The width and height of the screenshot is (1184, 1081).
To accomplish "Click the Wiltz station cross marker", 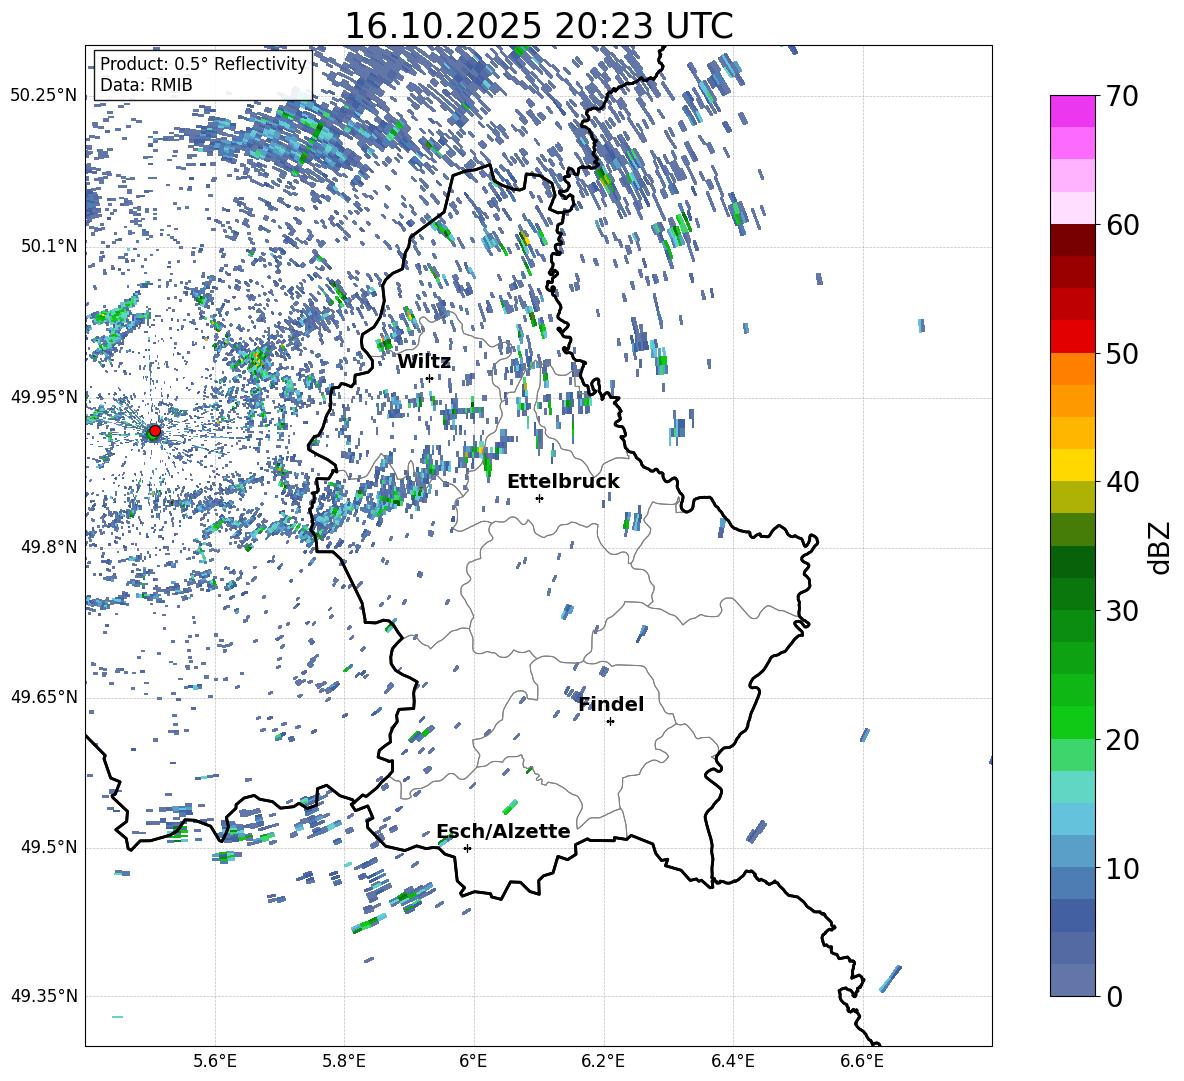I will point(429,378).
